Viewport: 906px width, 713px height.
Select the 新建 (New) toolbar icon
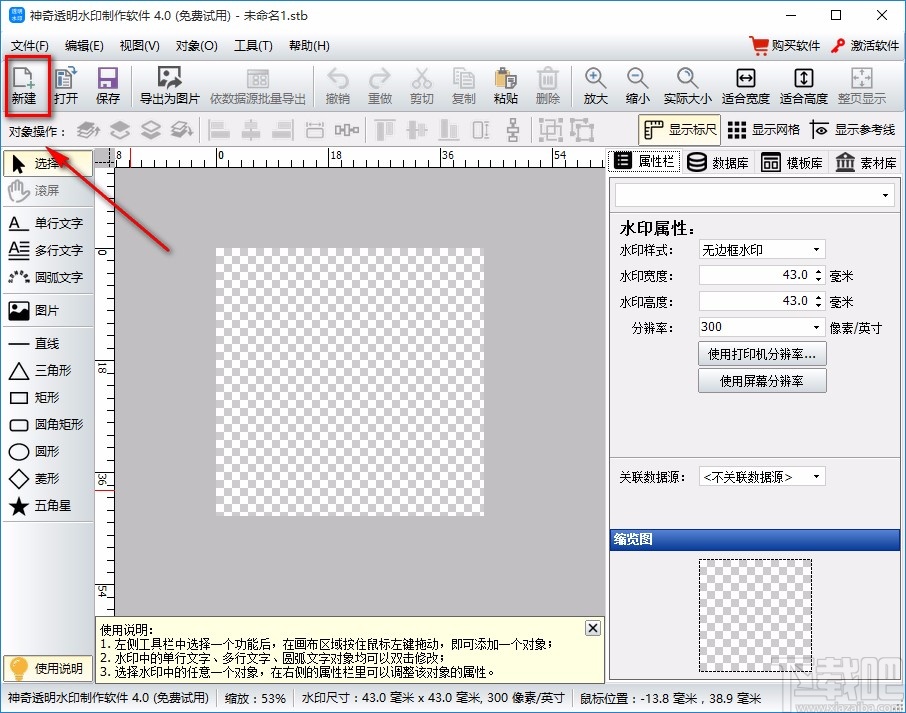tap(25, 85)
